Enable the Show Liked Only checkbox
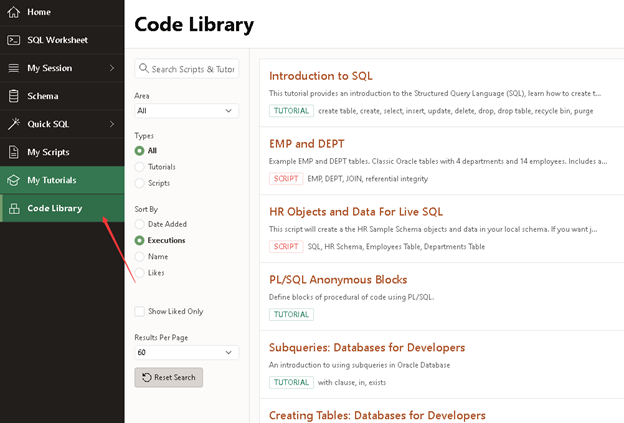Image resolution: width=624 pixels, height=423 pixels. (140, 312)
